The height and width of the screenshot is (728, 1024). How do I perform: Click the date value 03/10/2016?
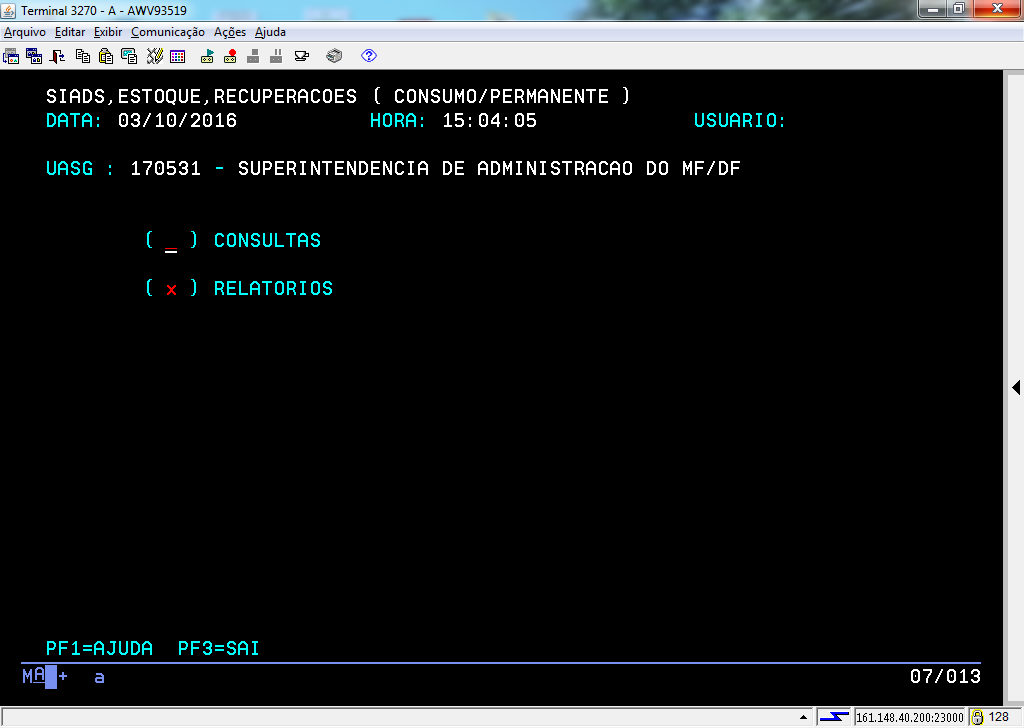coord(178,121)
